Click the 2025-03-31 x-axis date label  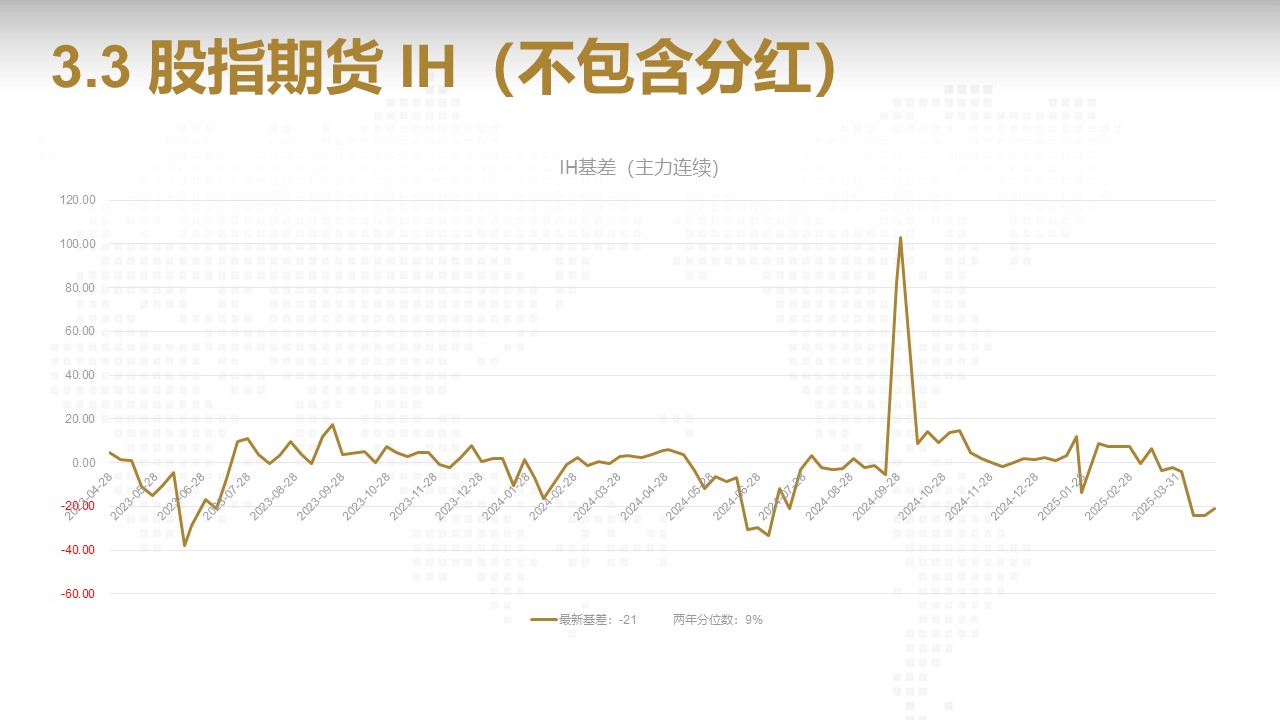click(x=1154, y=496)
